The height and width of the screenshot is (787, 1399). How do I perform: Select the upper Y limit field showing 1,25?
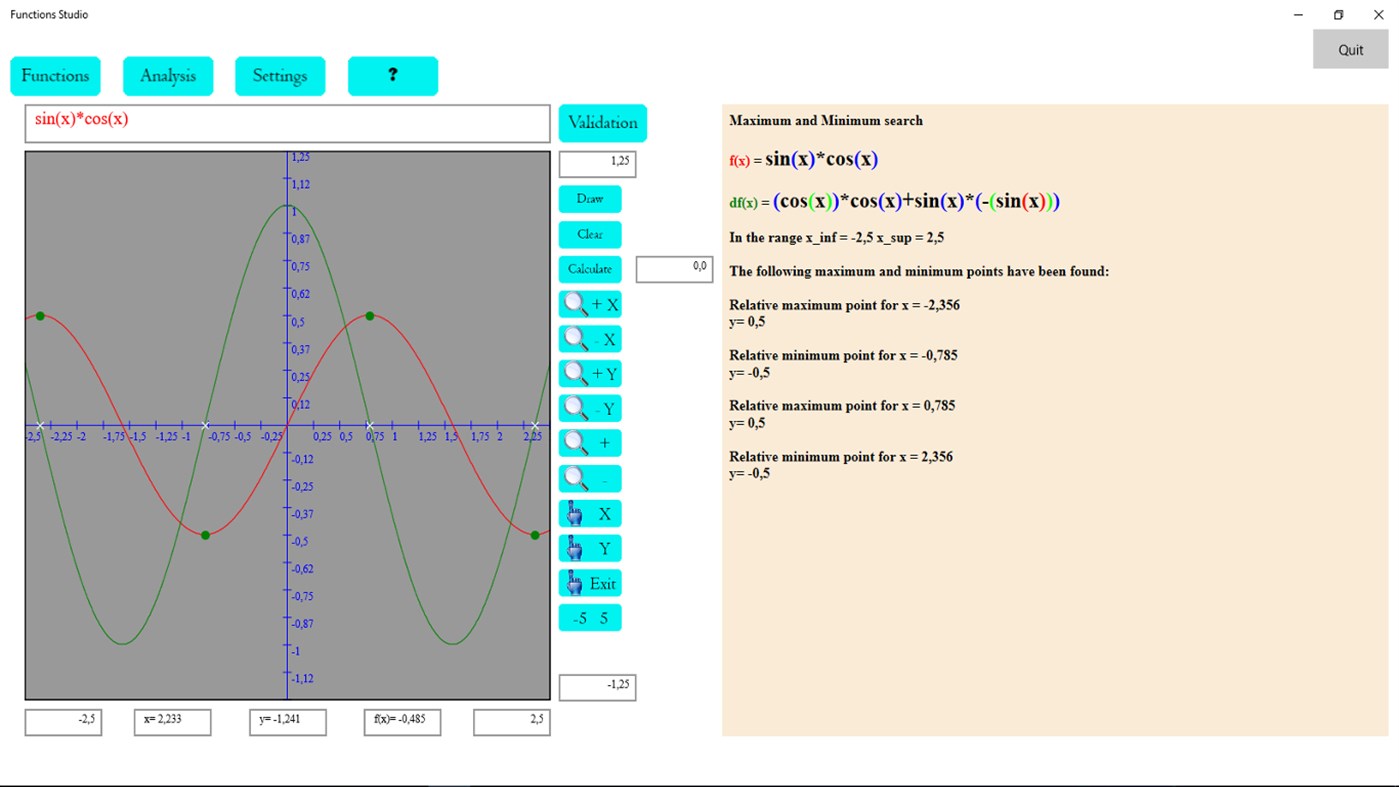tap(597, 163)
